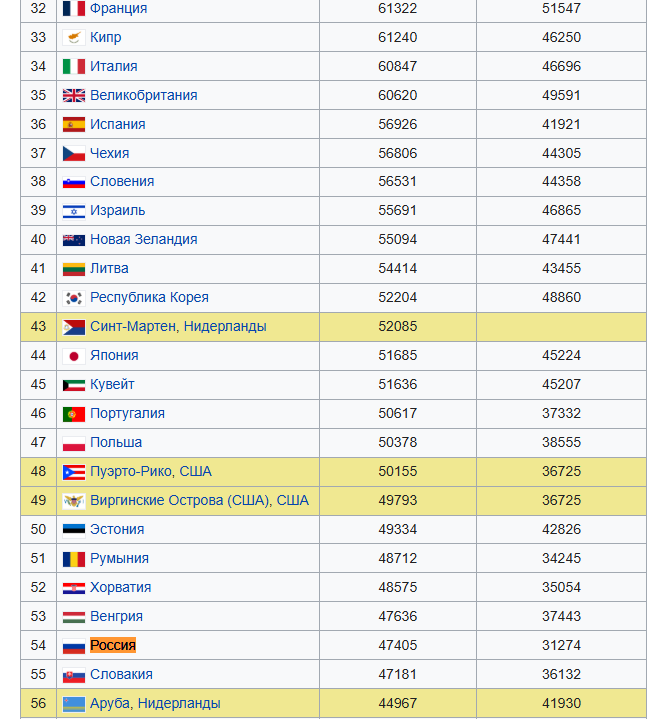Click the Cyprus flag icon

point(74,37)
